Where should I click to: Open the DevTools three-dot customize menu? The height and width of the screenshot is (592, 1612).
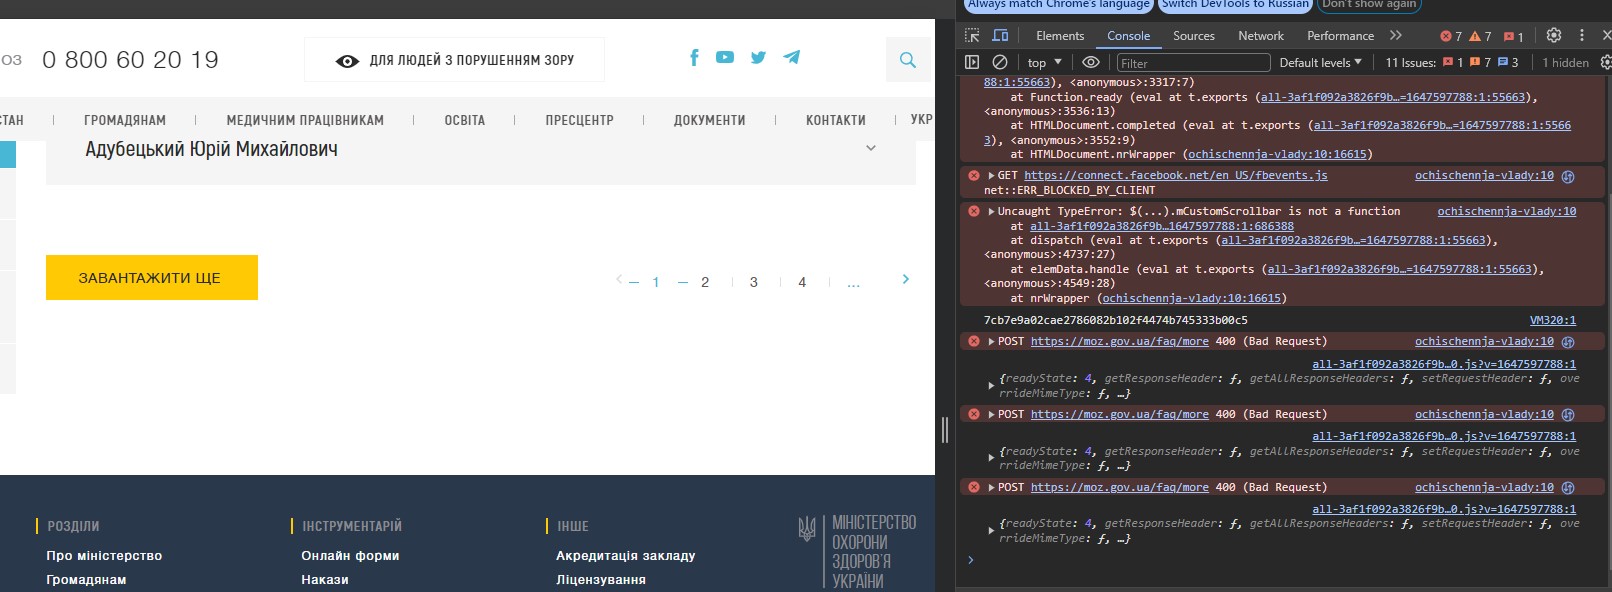pos(1581,35)
